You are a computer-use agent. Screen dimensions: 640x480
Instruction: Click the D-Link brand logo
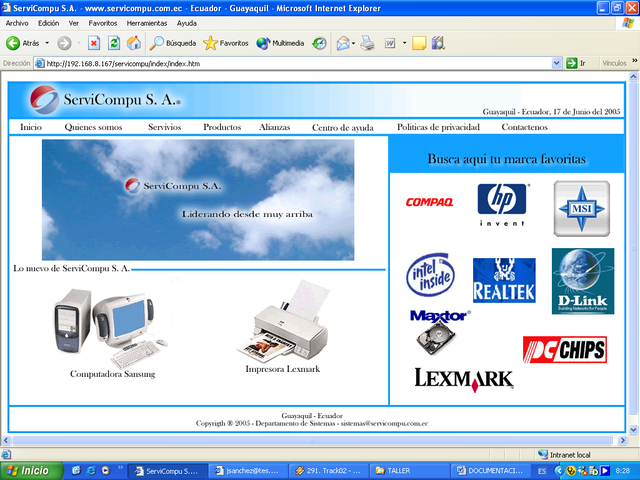(x=583, y=281)
